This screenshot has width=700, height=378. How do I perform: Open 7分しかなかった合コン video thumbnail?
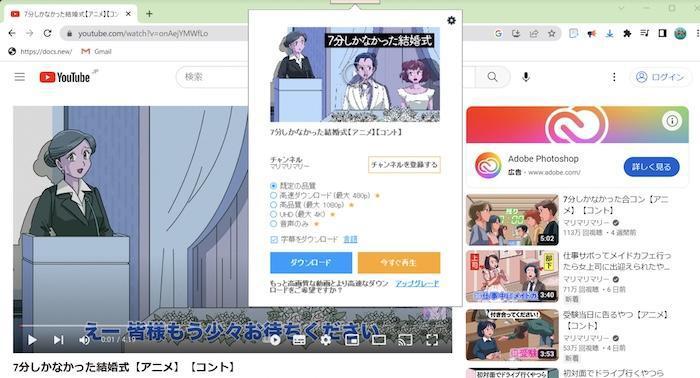pos(512,220)
